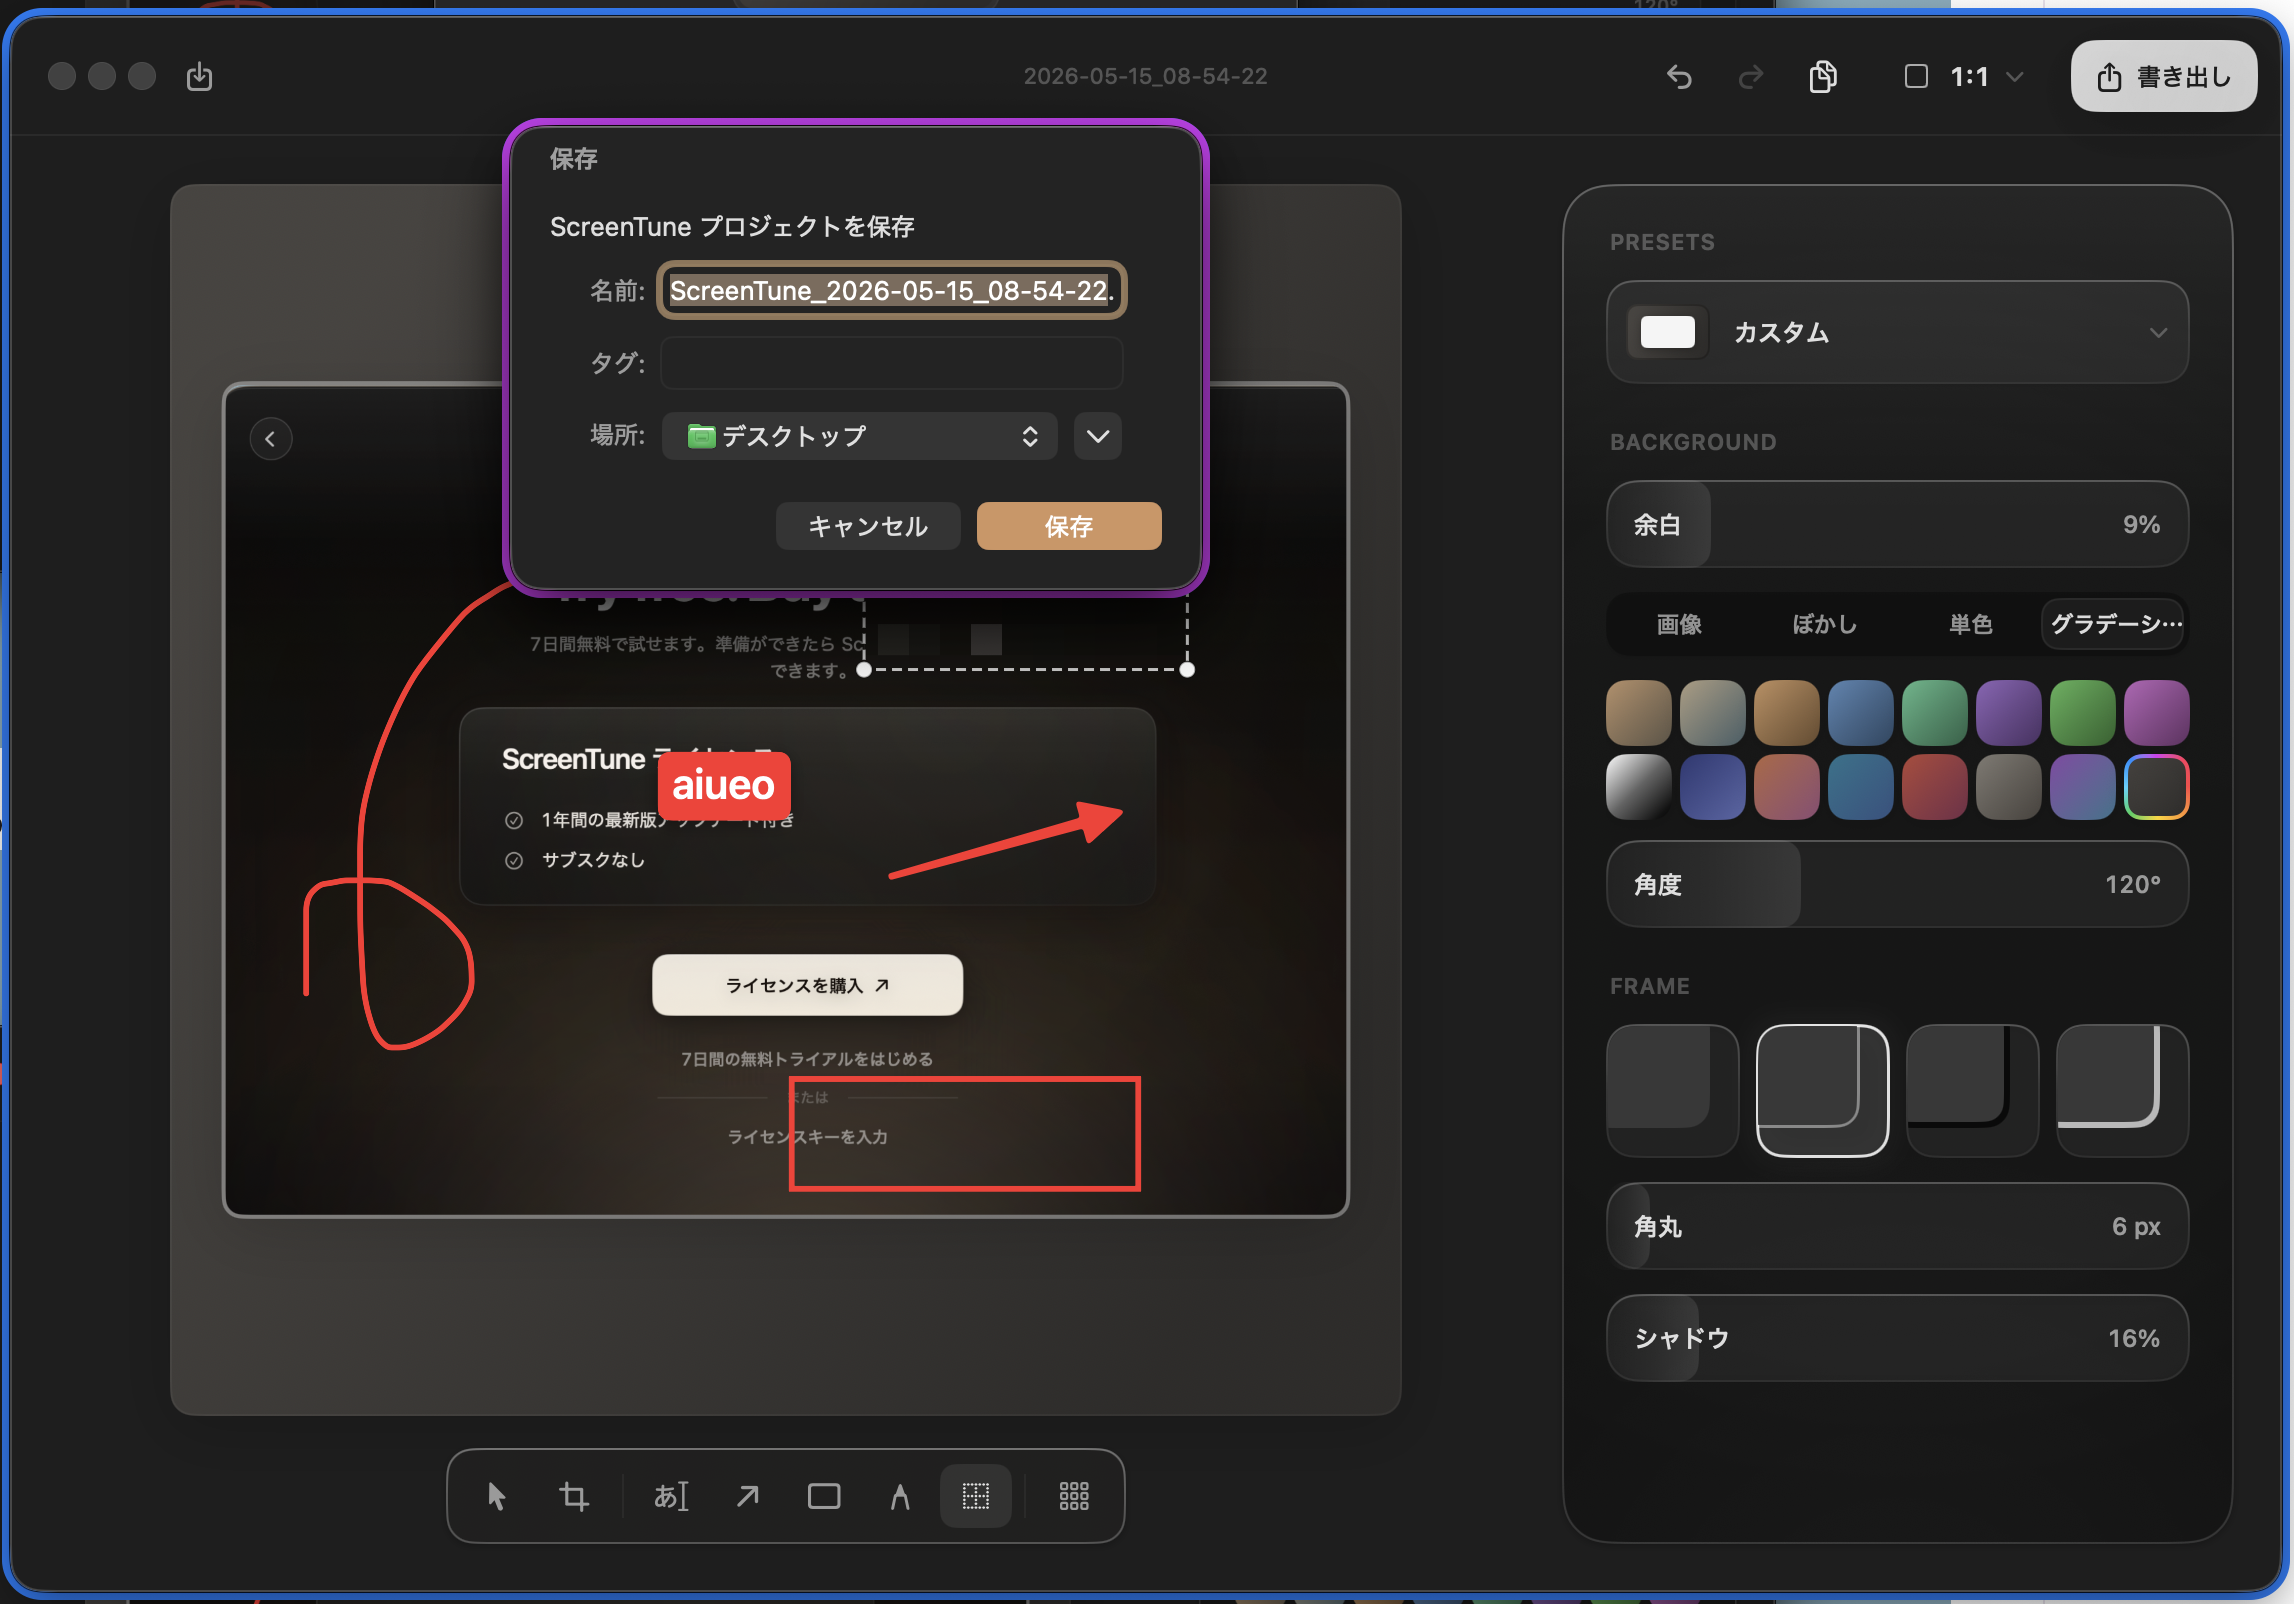Pick the dusty rose gradient swatch

click(x=1787, y=787)
